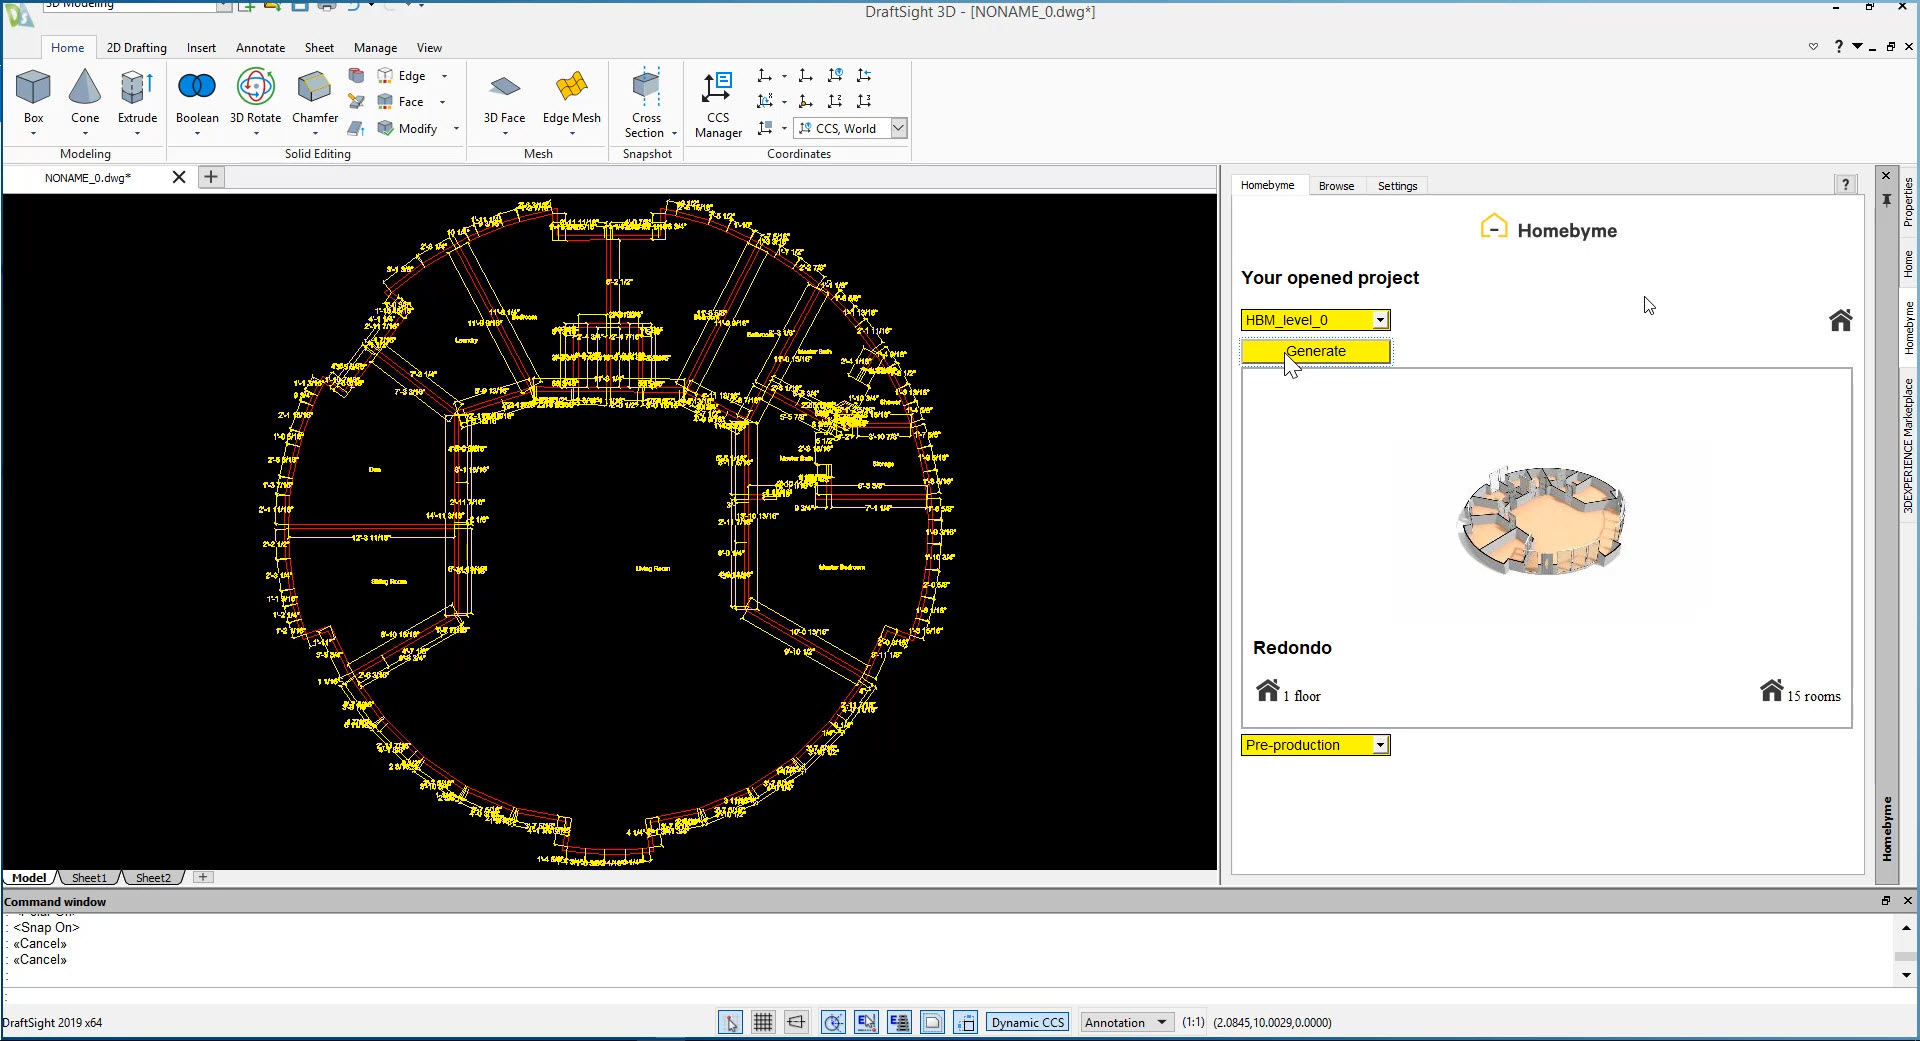Open the Settings tab in Homebyme panel
This screenshot has width=1920, height=1041.
click(x=1397, y=186)
